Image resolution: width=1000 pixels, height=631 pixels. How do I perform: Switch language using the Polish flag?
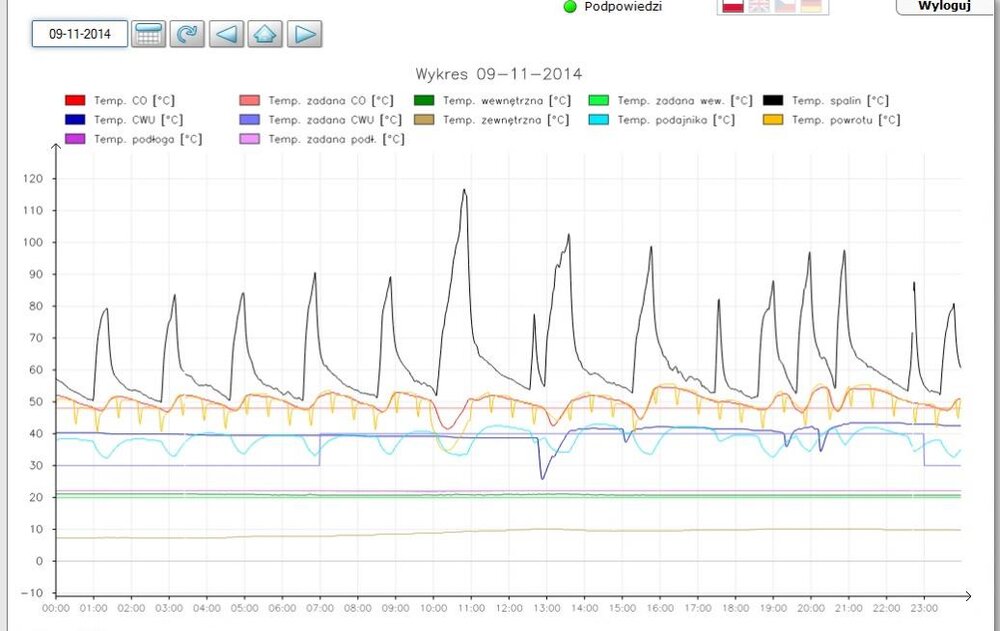733,6
